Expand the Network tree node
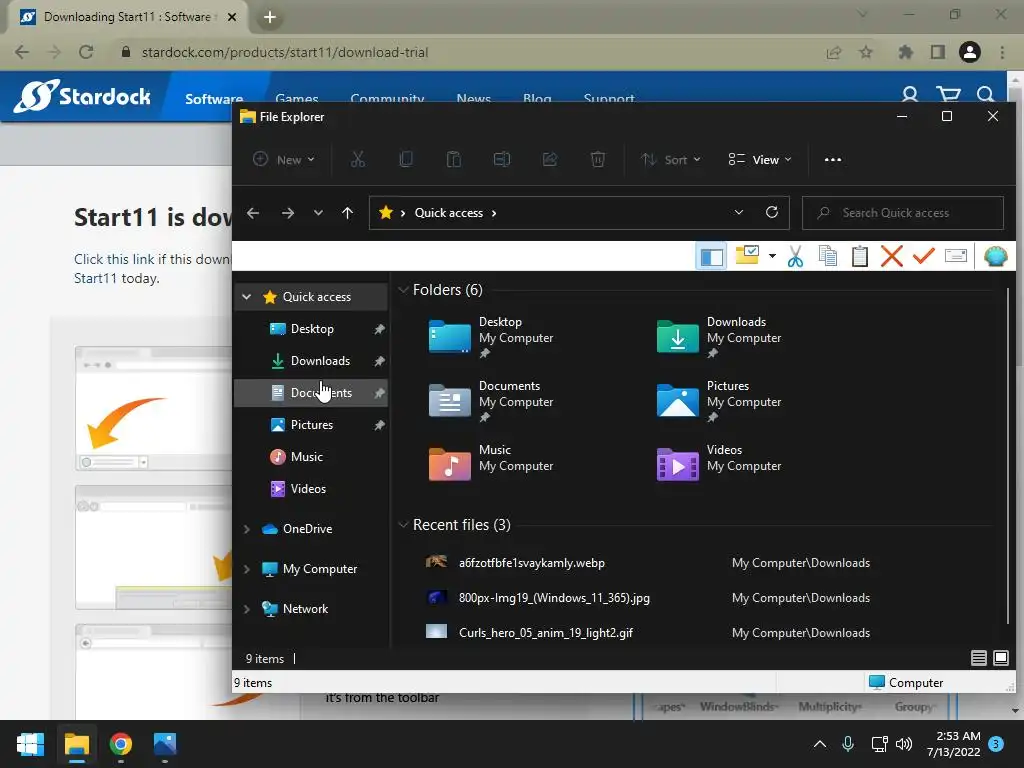1024x768 pixels. point(246,609)
